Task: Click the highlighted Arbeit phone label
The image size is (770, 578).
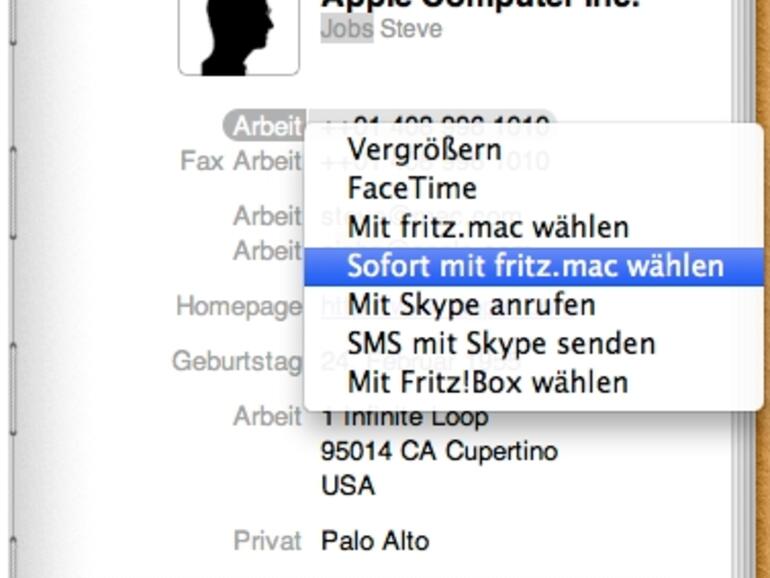Action: [x=266, y=126]
